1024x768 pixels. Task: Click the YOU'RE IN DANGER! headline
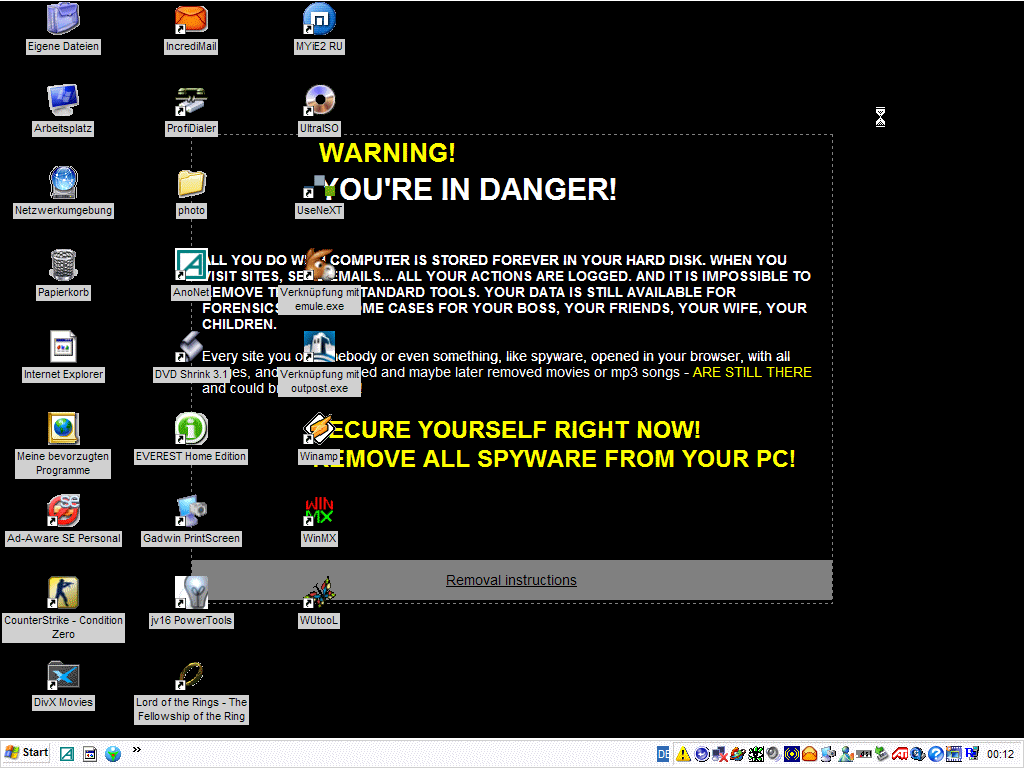[470, 189]
